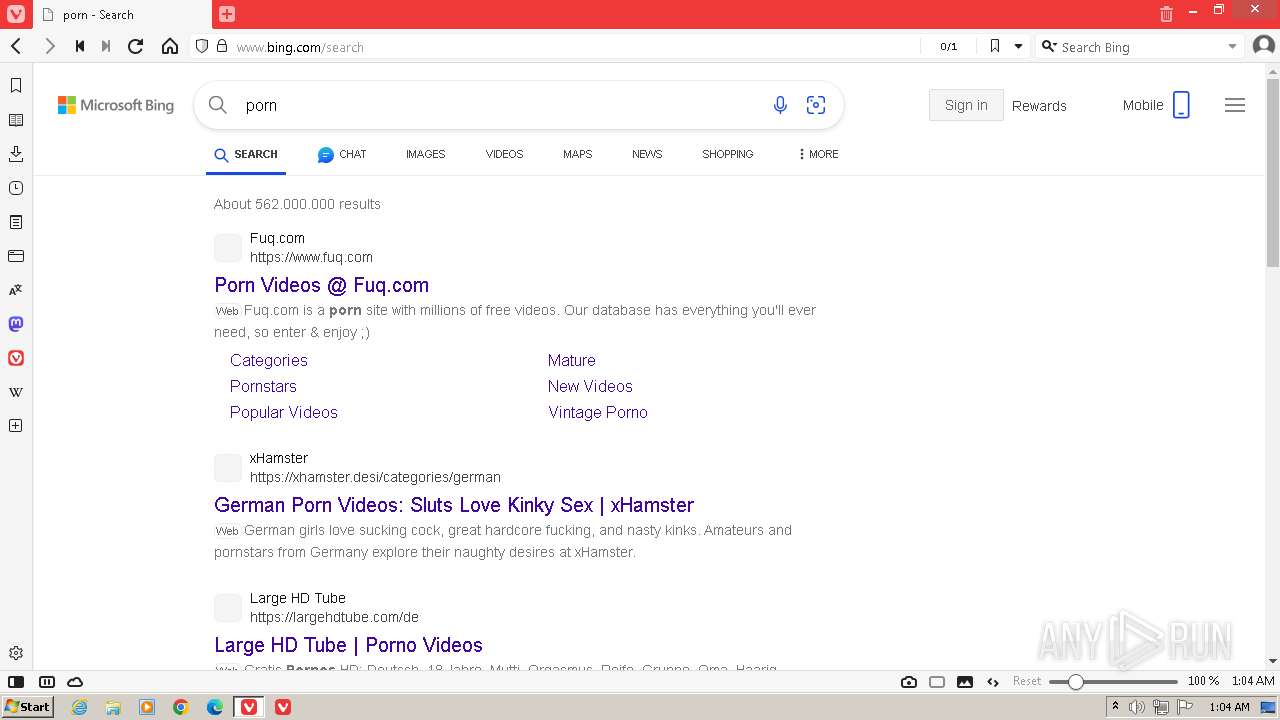Switch to the News tab

pos(647,154)
